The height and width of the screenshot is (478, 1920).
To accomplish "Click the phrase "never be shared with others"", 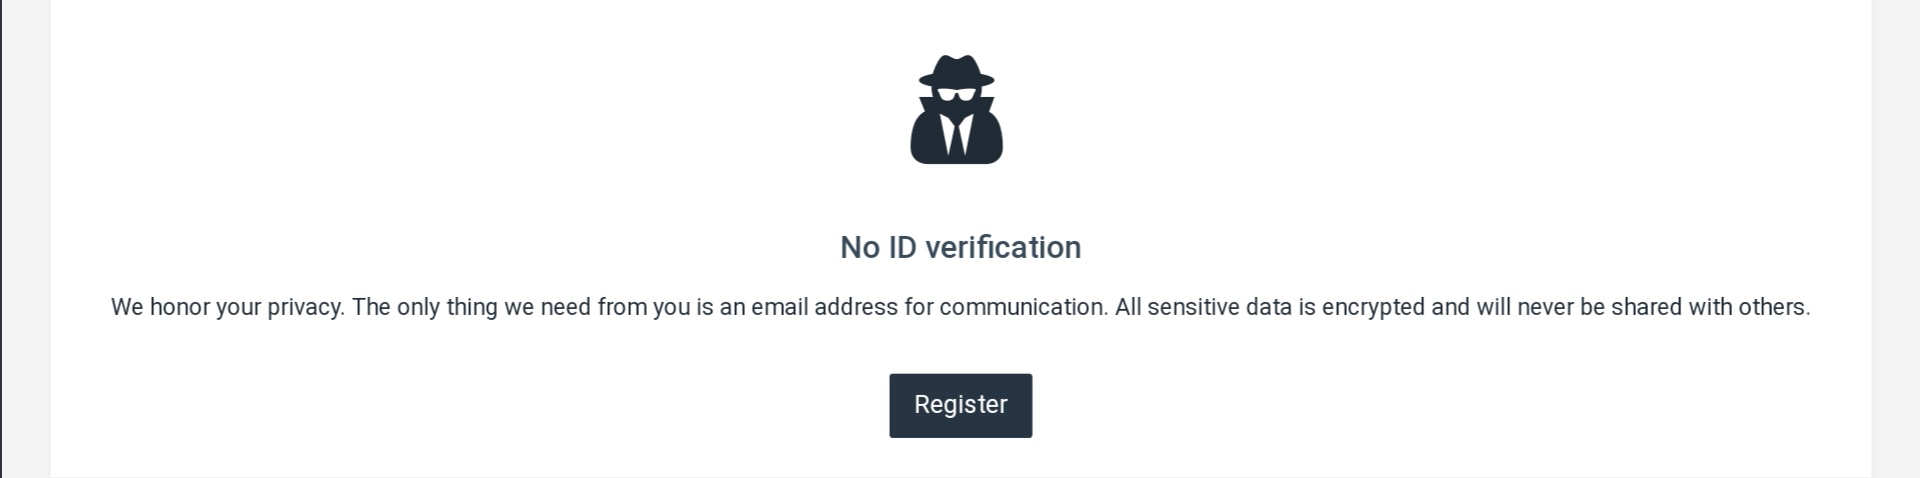I will coord(1662,307).
